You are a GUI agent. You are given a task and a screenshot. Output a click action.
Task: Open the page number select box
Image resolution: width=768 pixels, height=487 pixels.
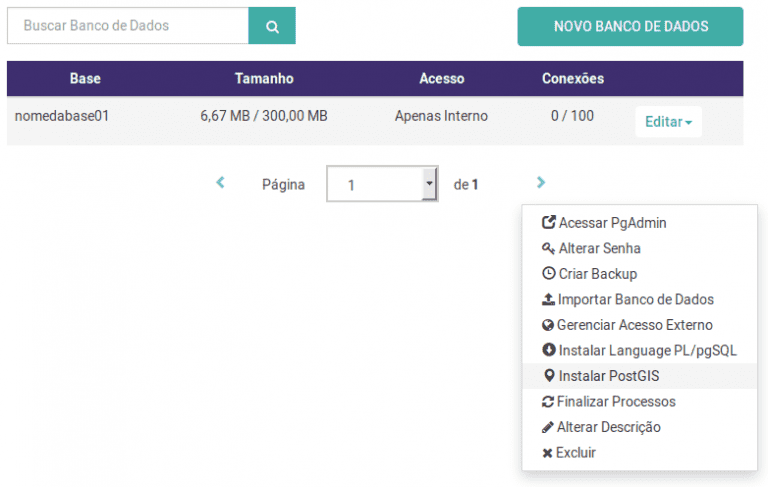tap(382, 184)
